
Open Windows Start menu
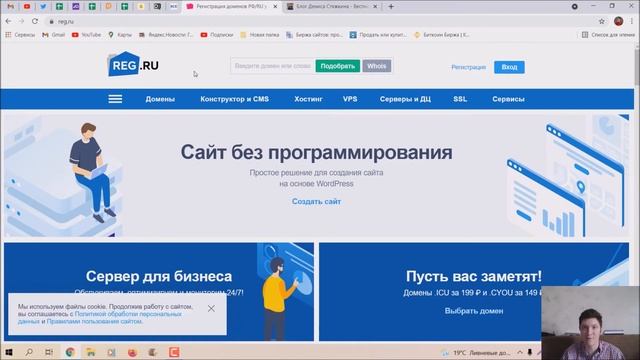9,352
